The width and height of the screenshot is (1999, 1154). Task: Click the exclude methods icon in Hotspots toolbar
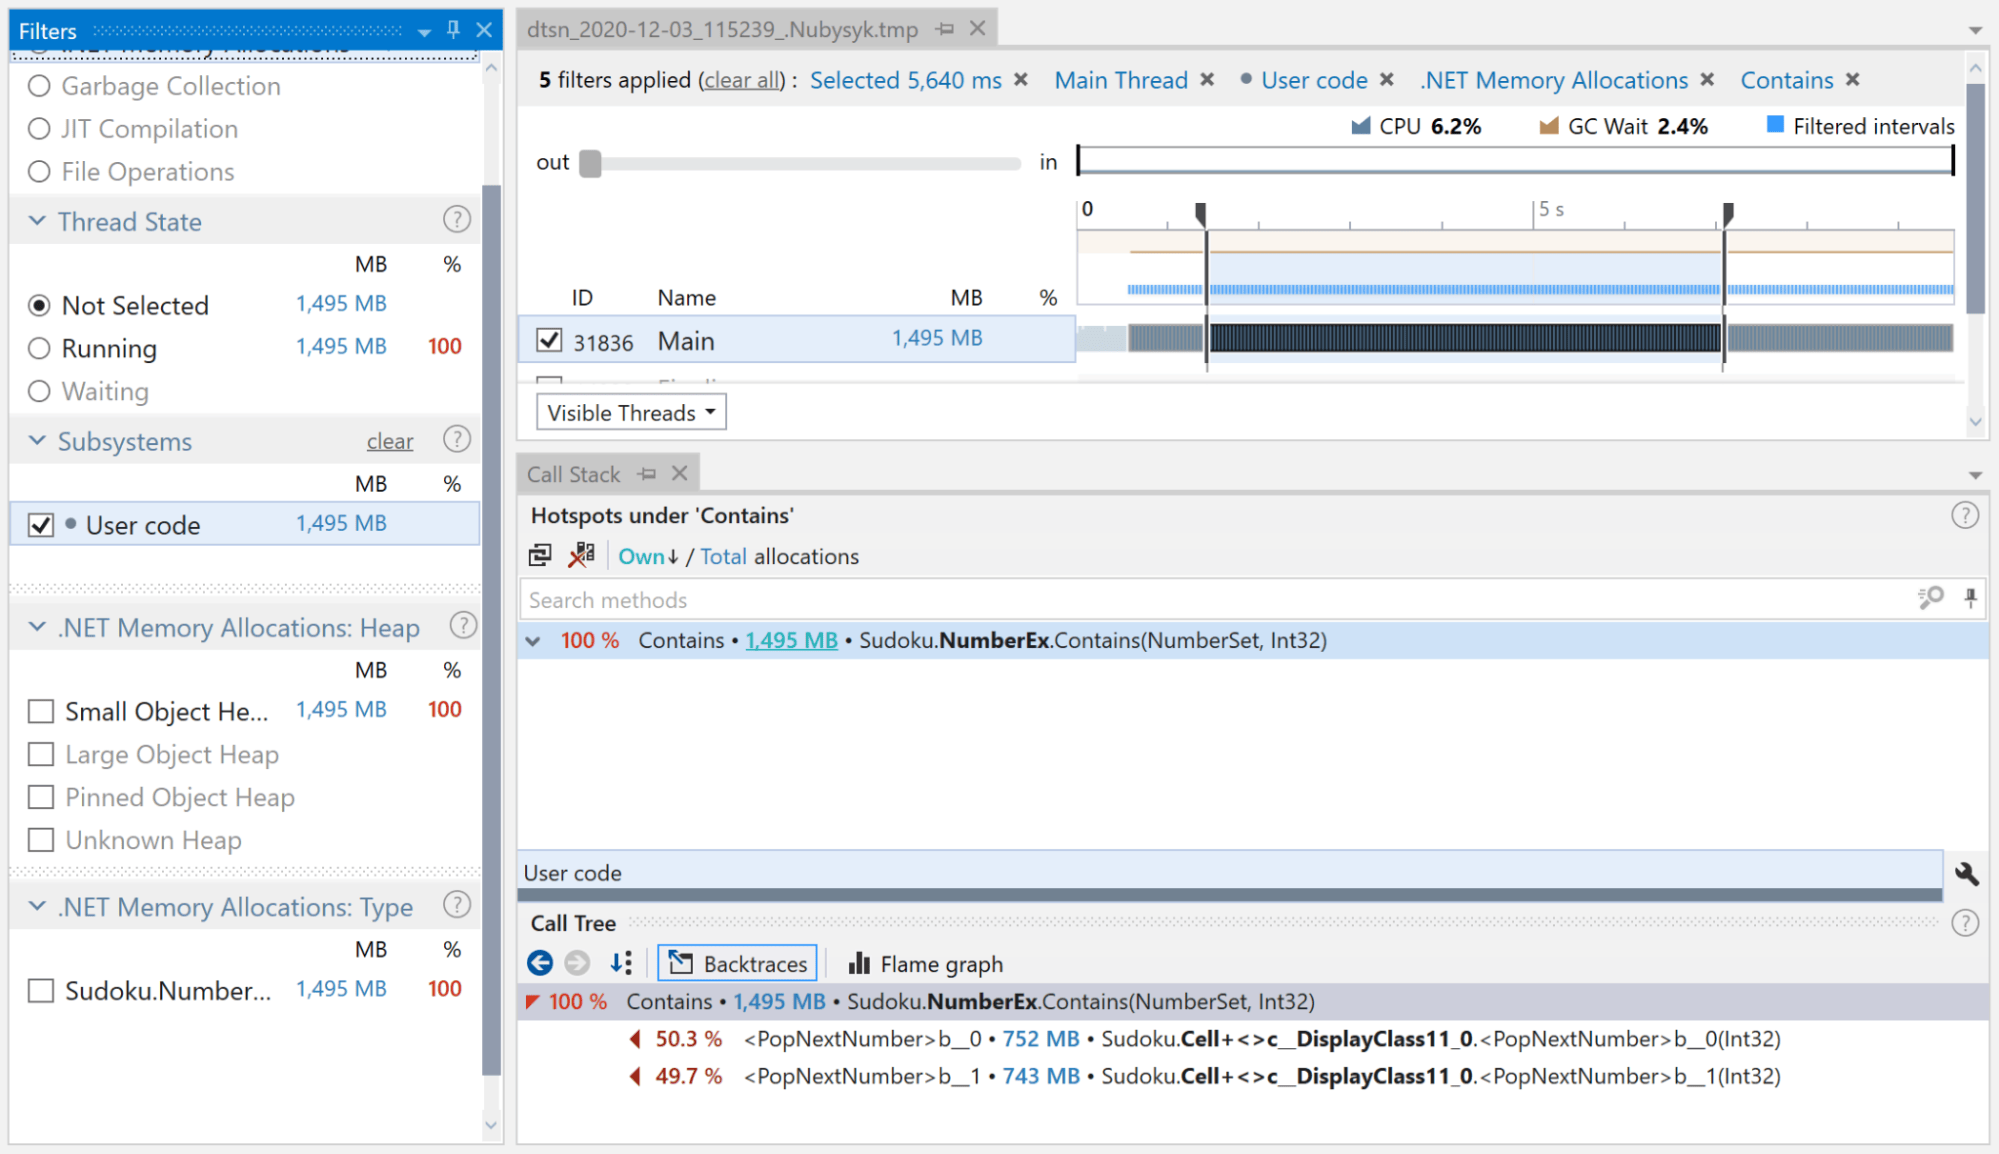pyautogui.click(x=581, y=556)
